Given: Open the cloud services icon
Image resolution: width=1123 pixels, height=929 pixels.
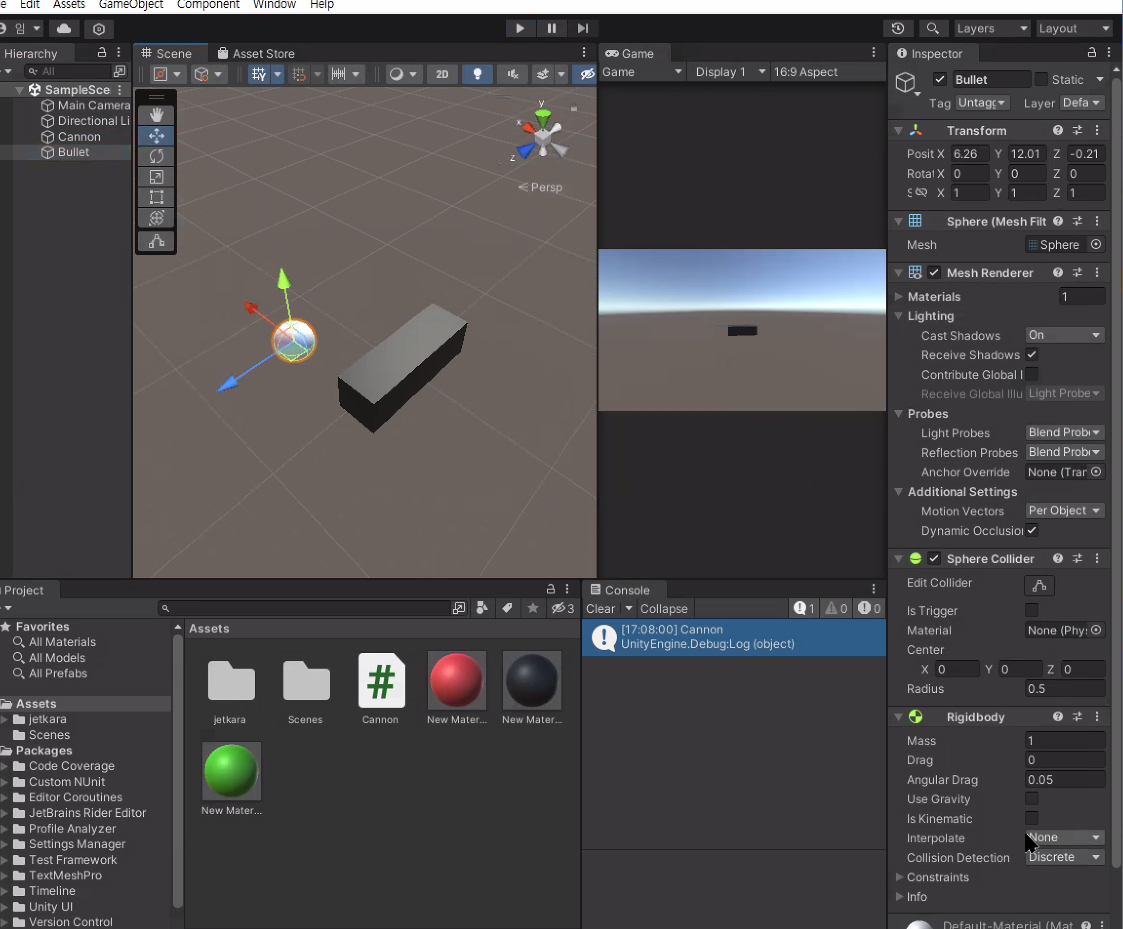Looking at the screenshot, I should click(x=64, y=29).
